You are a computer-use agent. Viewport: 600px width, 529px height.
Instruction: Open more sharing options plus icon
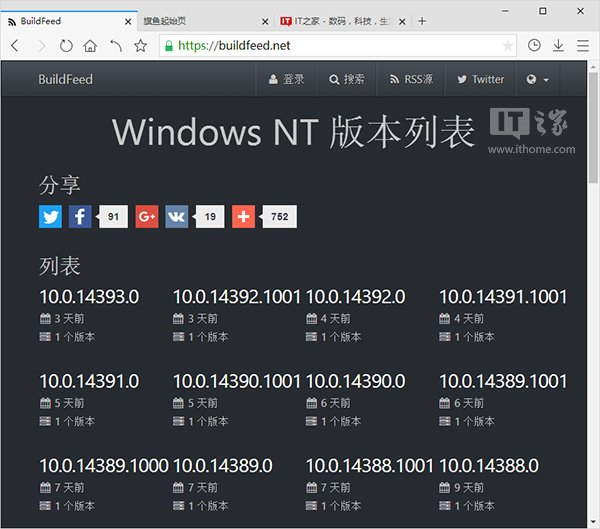(x=243, y=216)
